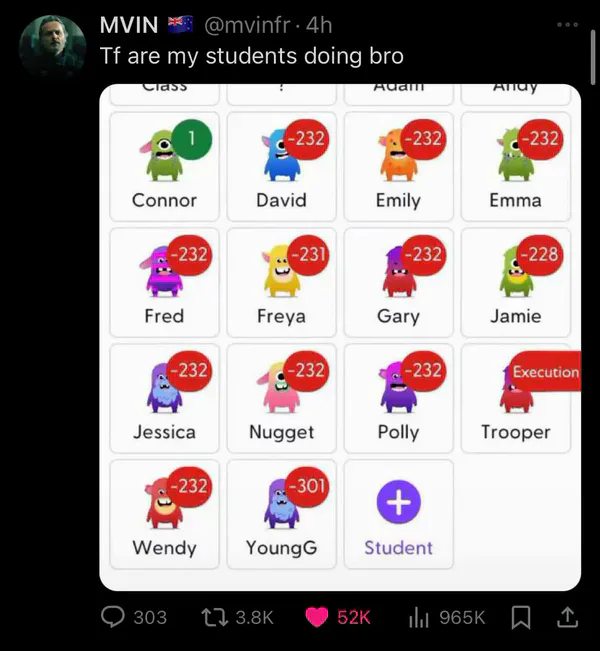This screenshot has width=600, height=651.
Task: Visit the @mvinfr handle link
Action: (x=247, y=25)
